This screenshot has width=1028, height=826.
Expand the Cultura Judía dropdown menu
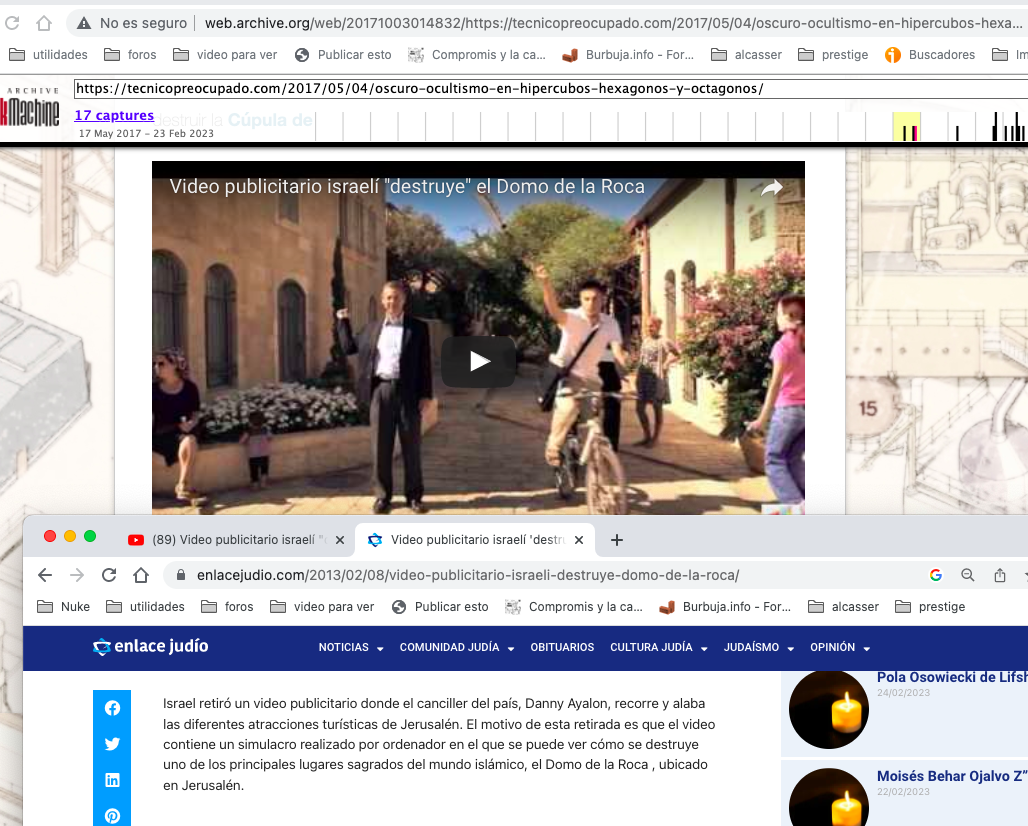(659, 648)
